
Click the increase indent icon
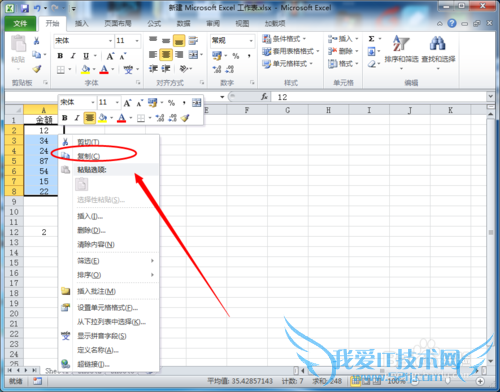pos(166,69)
